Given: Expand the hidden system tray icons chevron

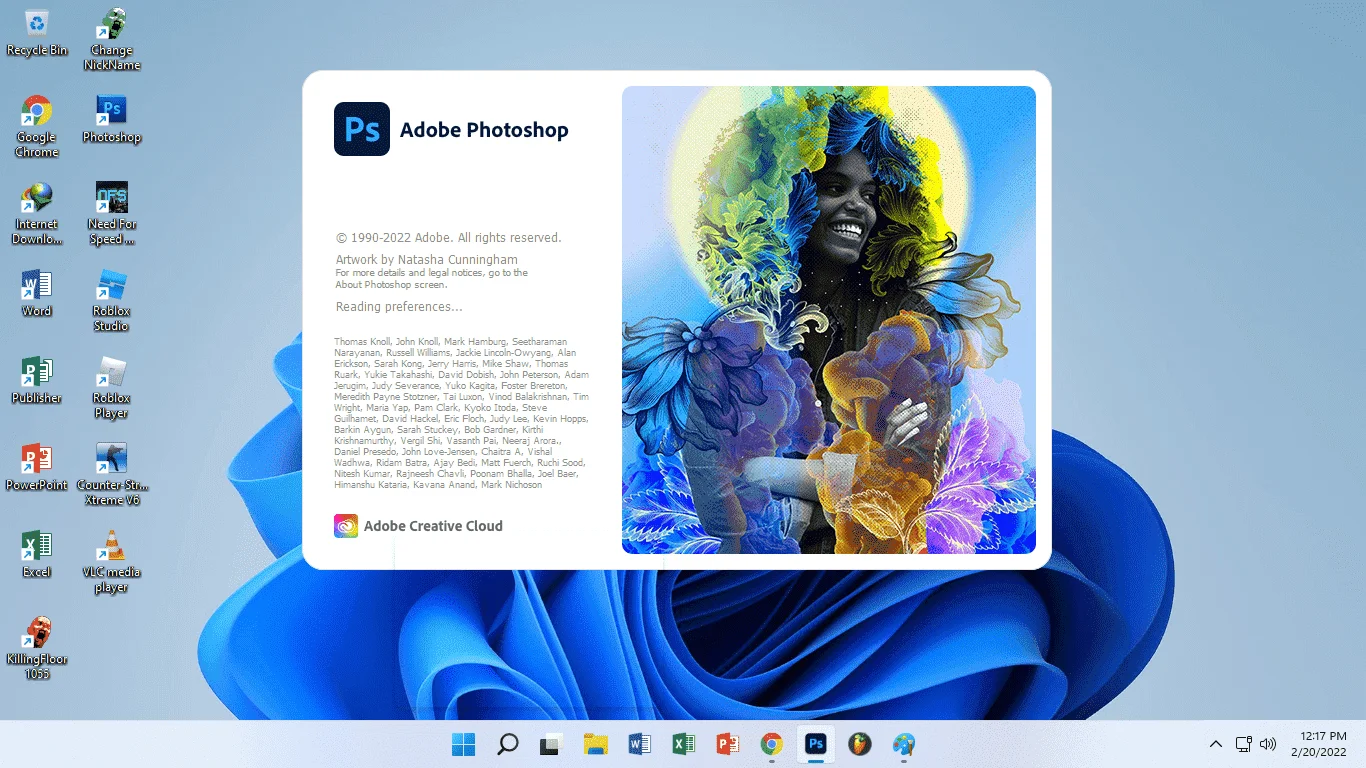Looking at the screenshot, I should (1216, 744).
